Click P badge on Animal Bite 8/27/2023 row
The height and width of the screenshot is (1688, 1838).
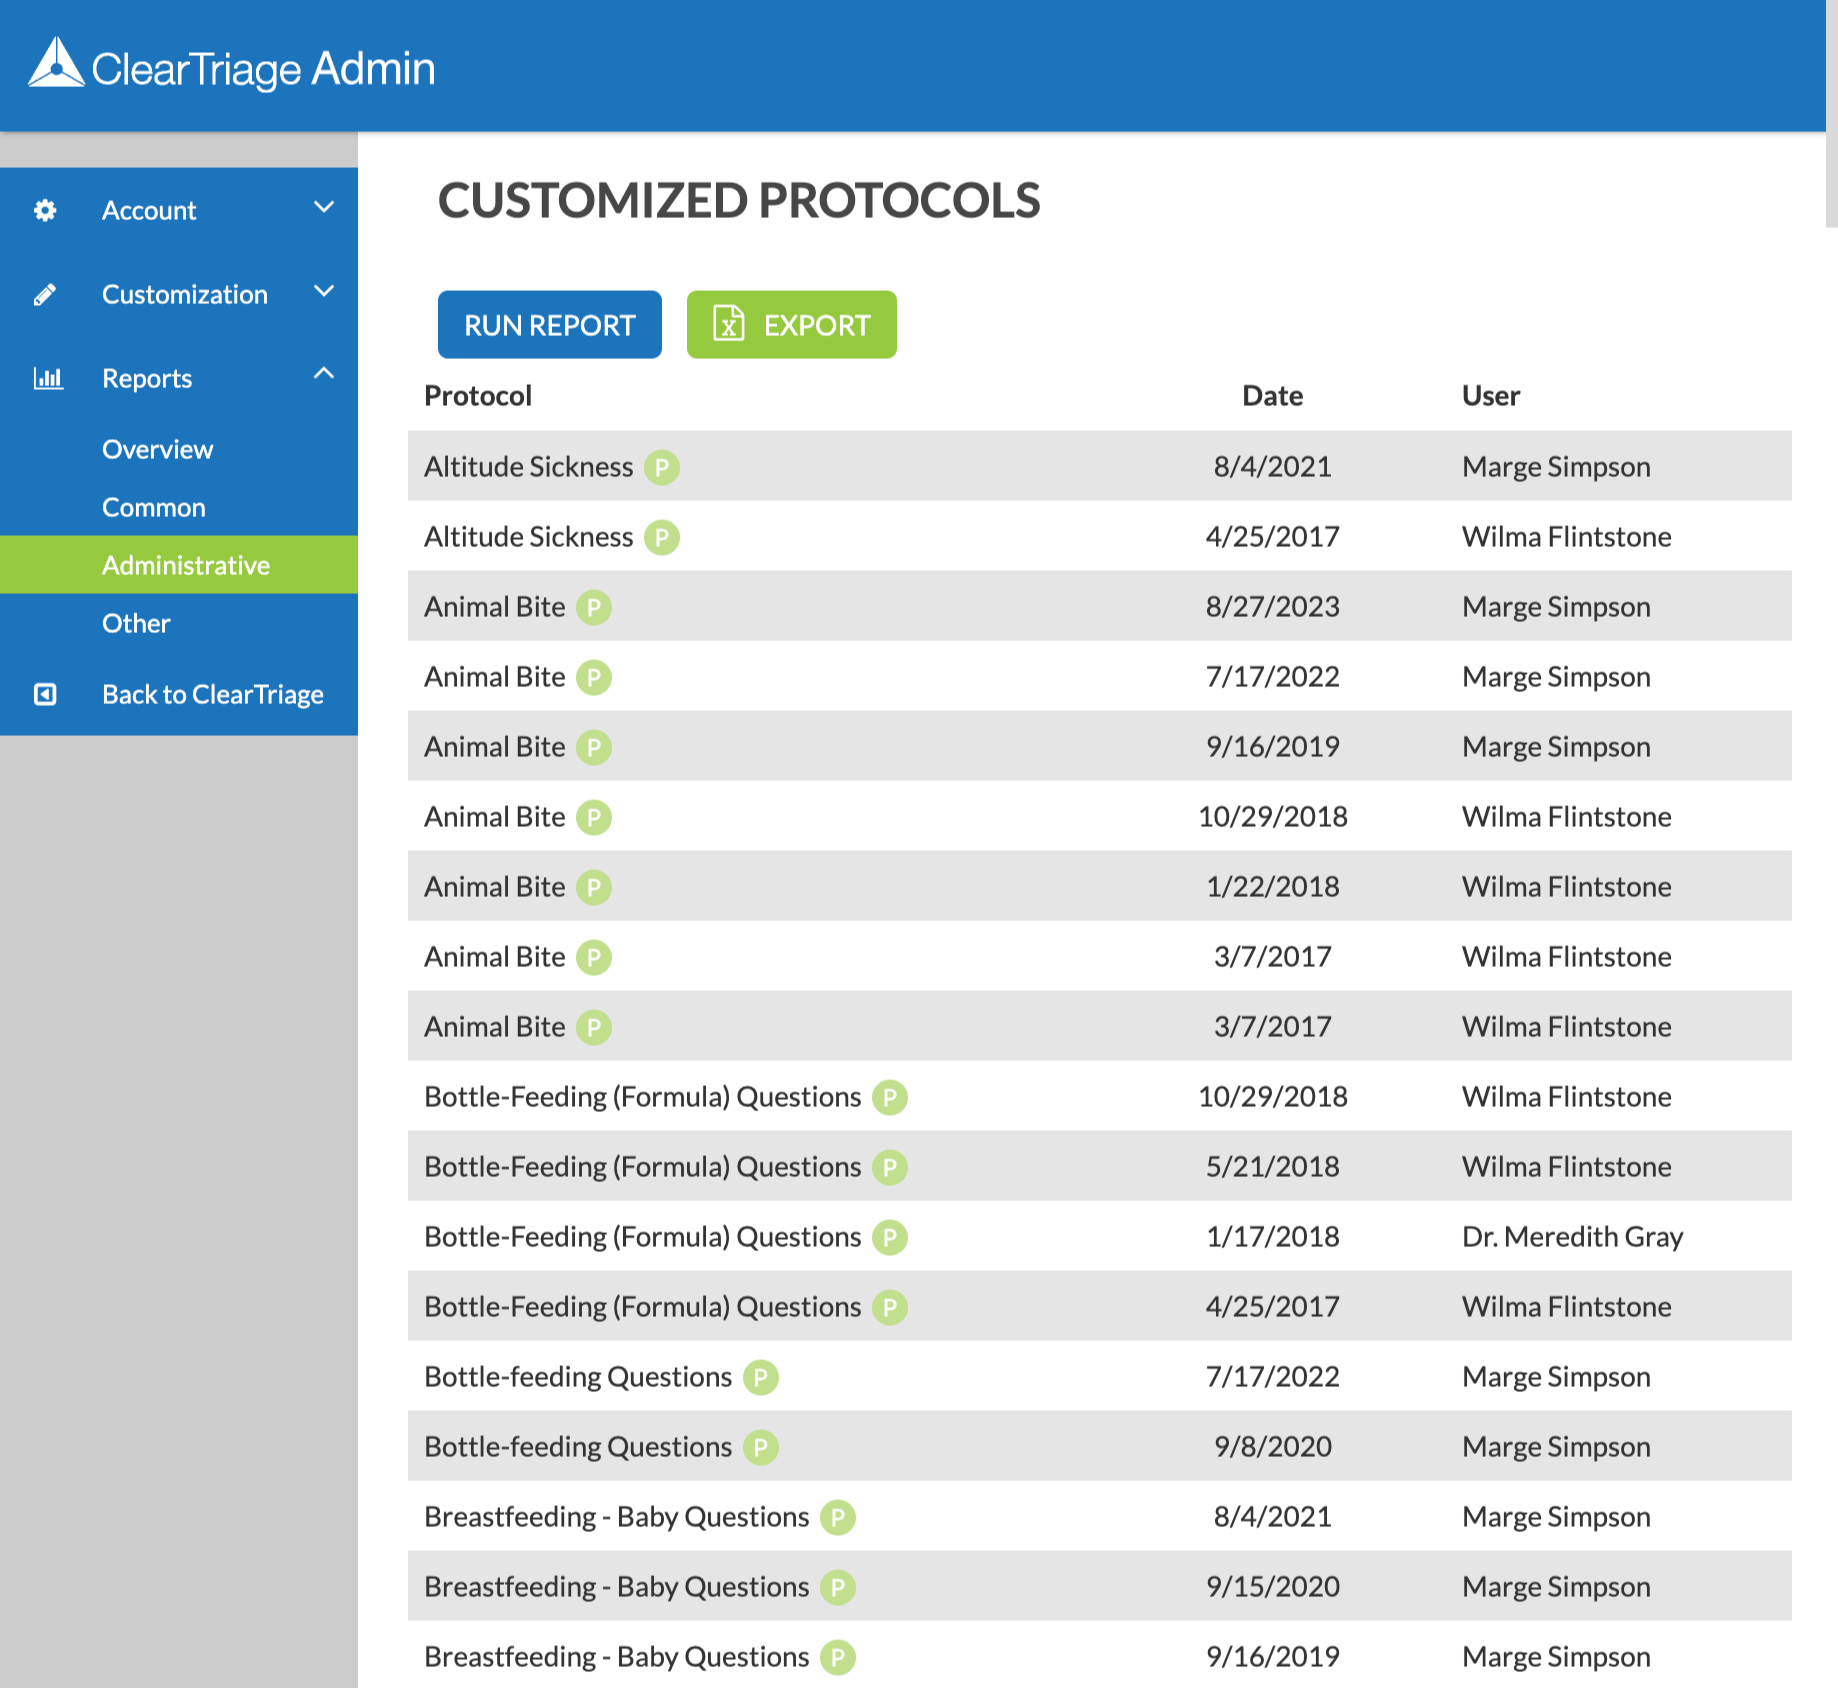tap(593, 607)
